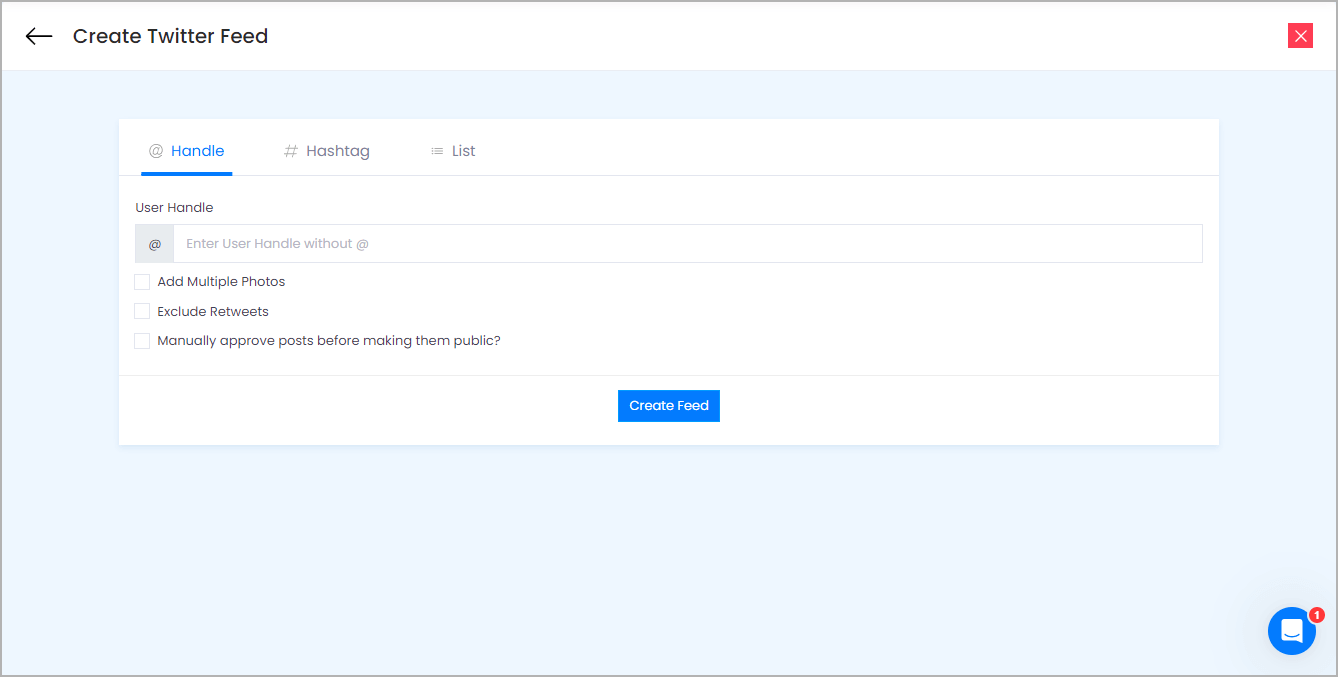Click the Create Feed button

pyautogui.click(x=669, y=406)
